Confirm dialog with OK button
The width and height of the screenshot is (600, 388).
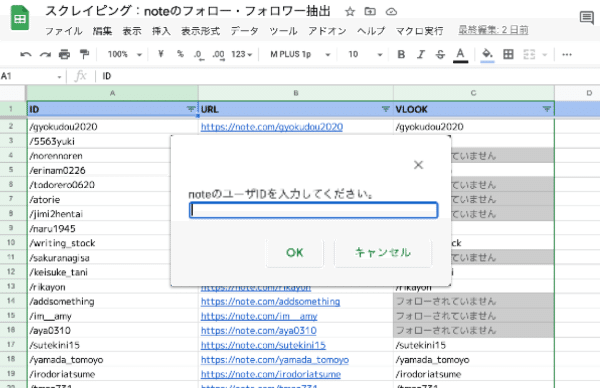[295, 253]
